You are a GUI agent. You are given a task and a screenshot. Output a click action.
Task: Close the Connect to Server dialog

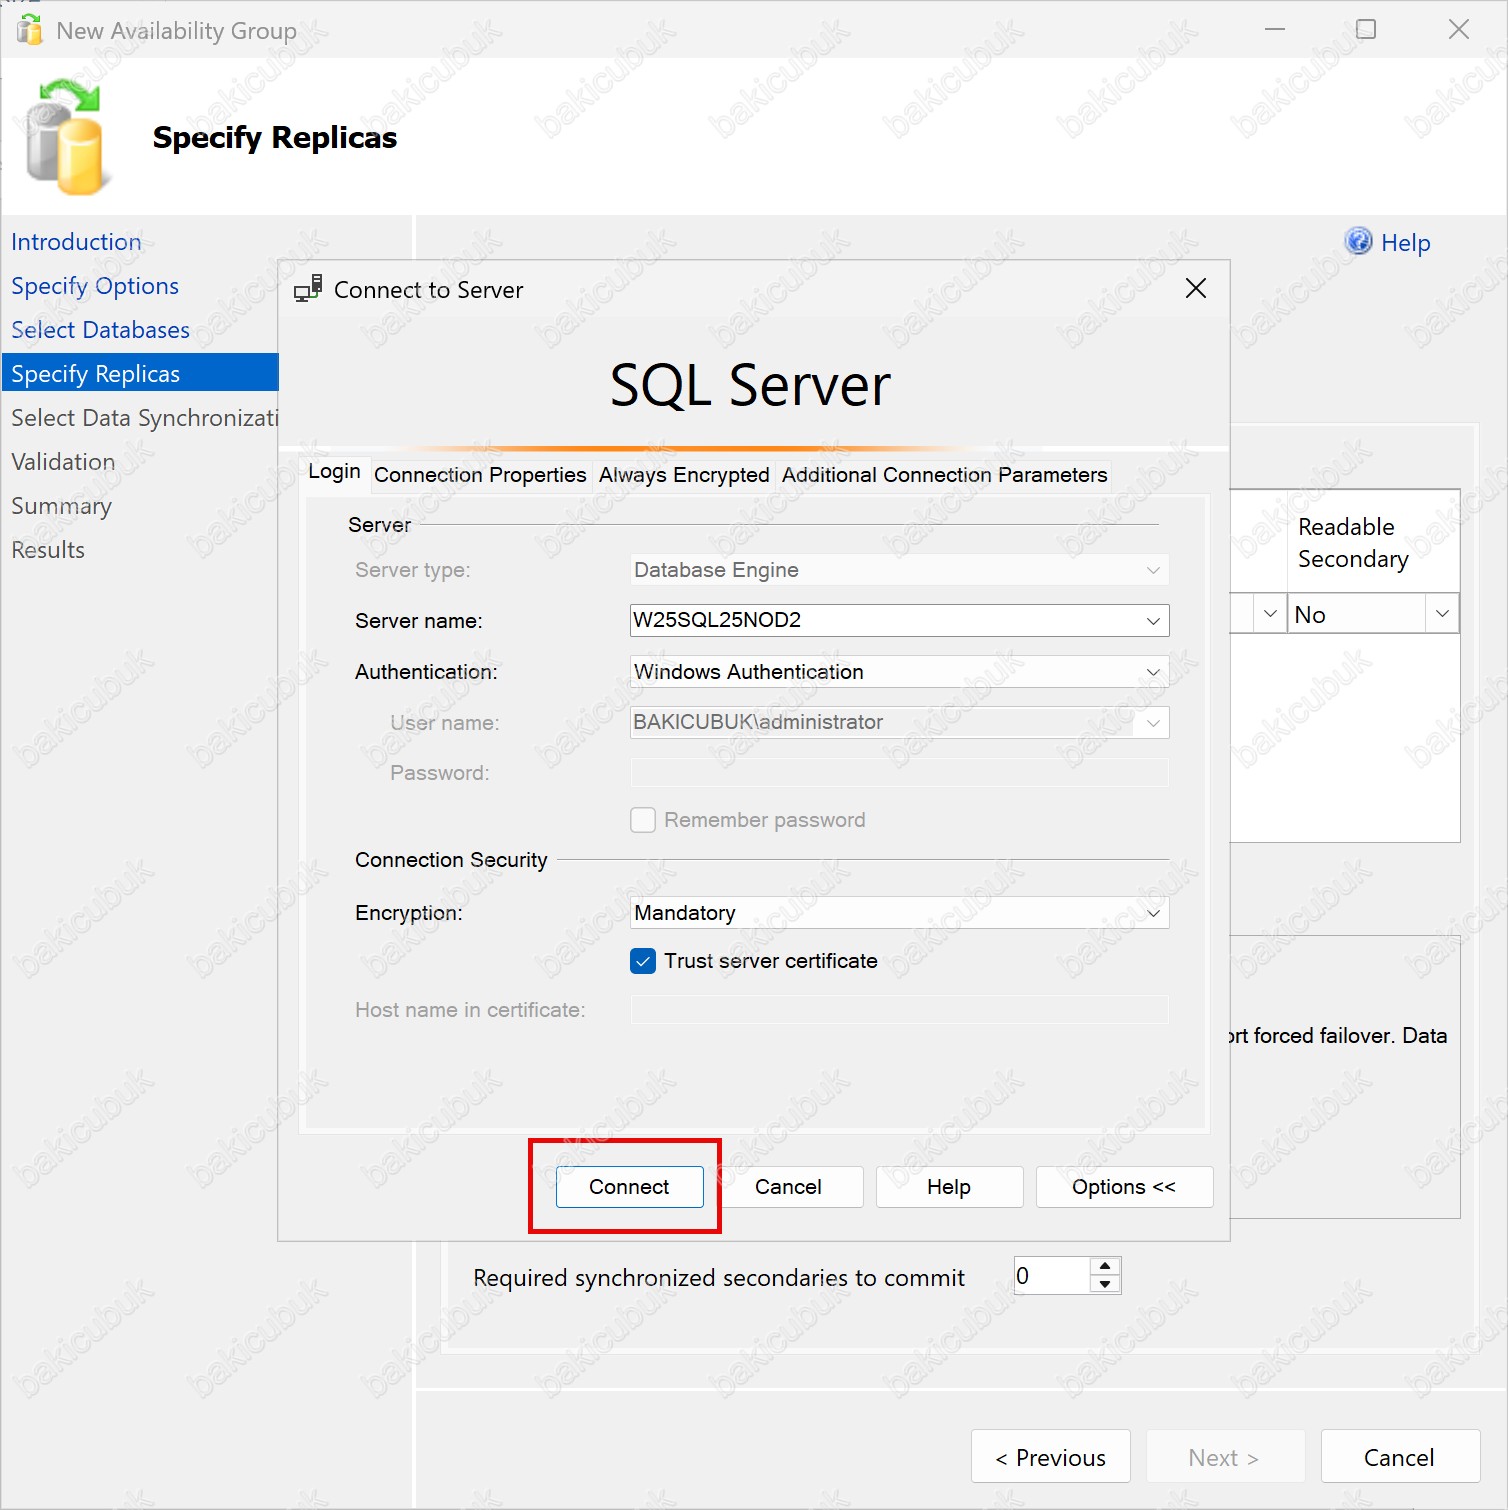click(1195, 289)
